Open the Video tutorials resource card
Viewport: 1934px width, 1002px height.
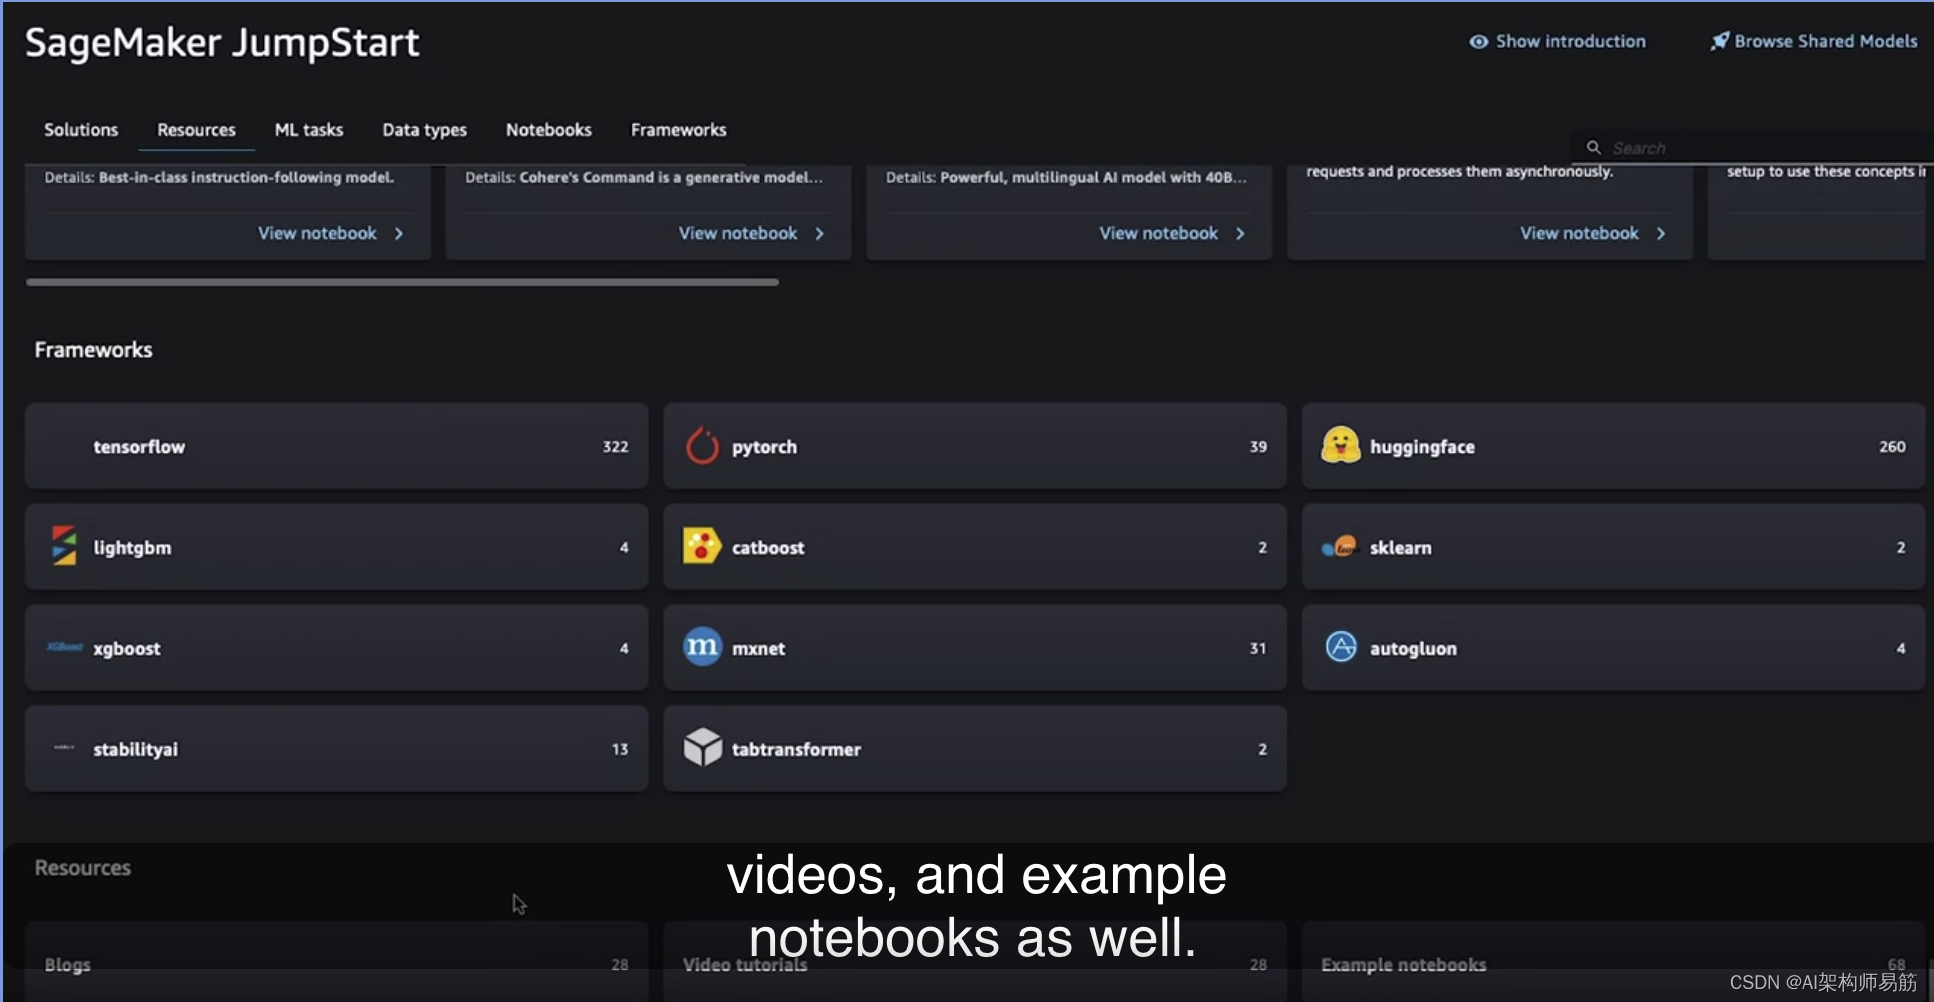click(974, 962)
